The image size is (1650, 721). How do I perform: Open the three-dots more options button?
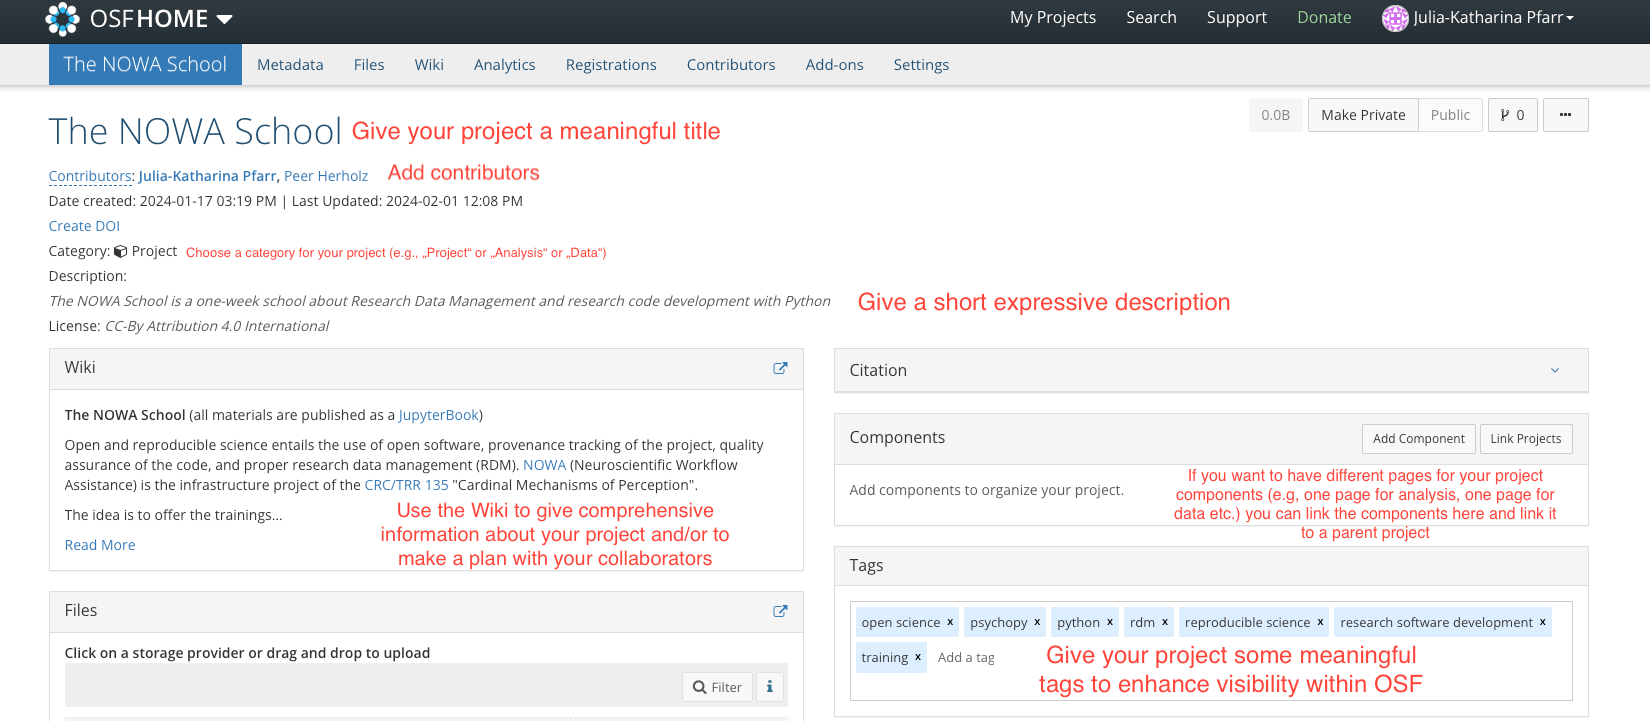pyautogui.click(x=1565, y=115)
